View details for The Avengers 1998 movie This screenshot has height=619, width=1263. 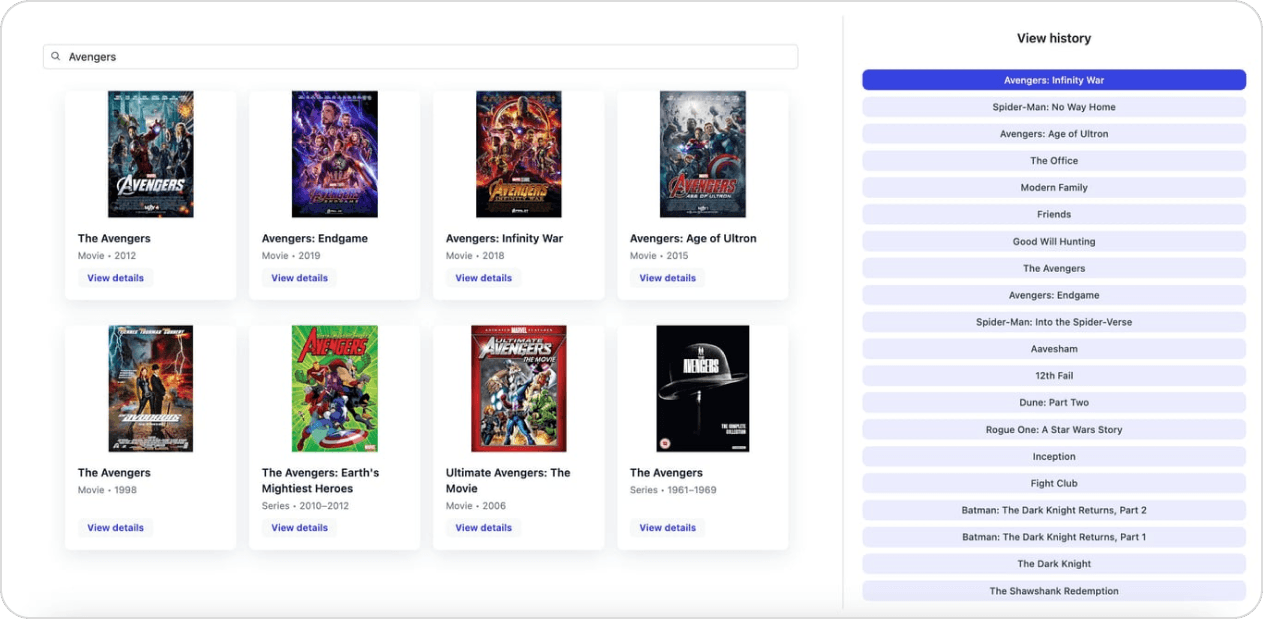pyautogui.click(x=115, y=528)
